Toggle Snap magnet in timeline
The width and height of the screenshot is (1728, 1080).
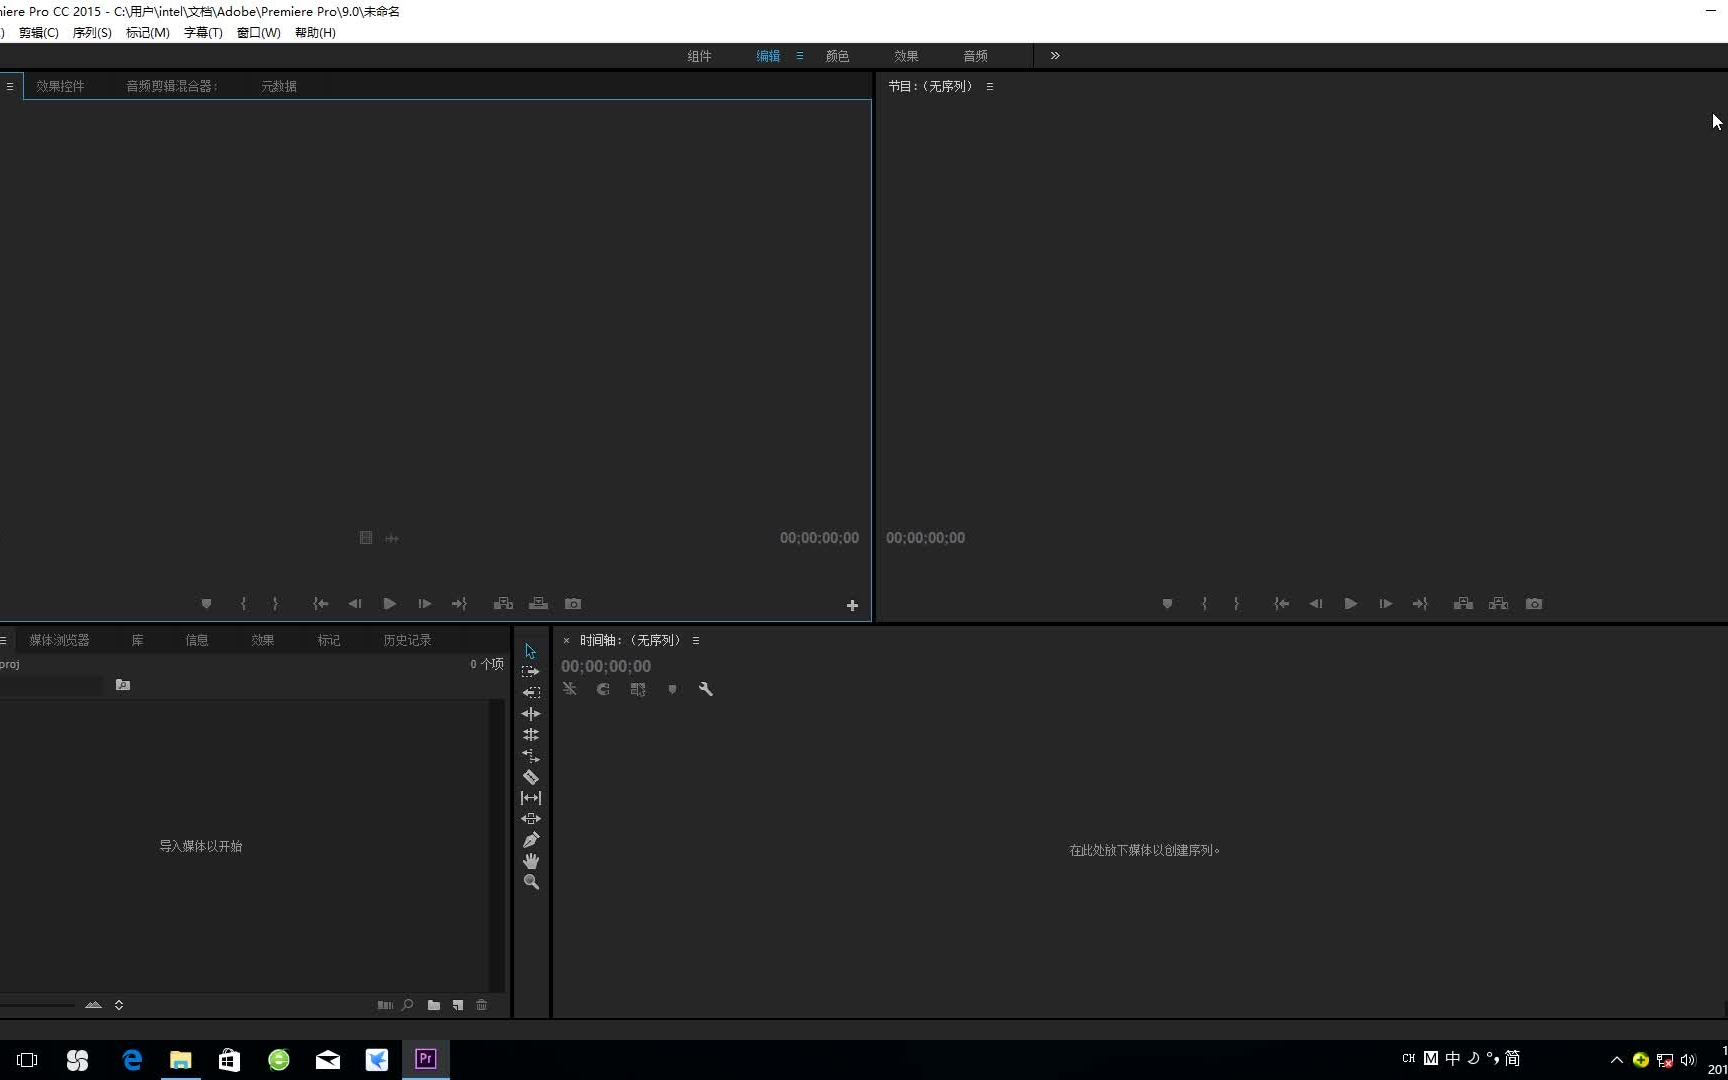click(x=603, y=689)
